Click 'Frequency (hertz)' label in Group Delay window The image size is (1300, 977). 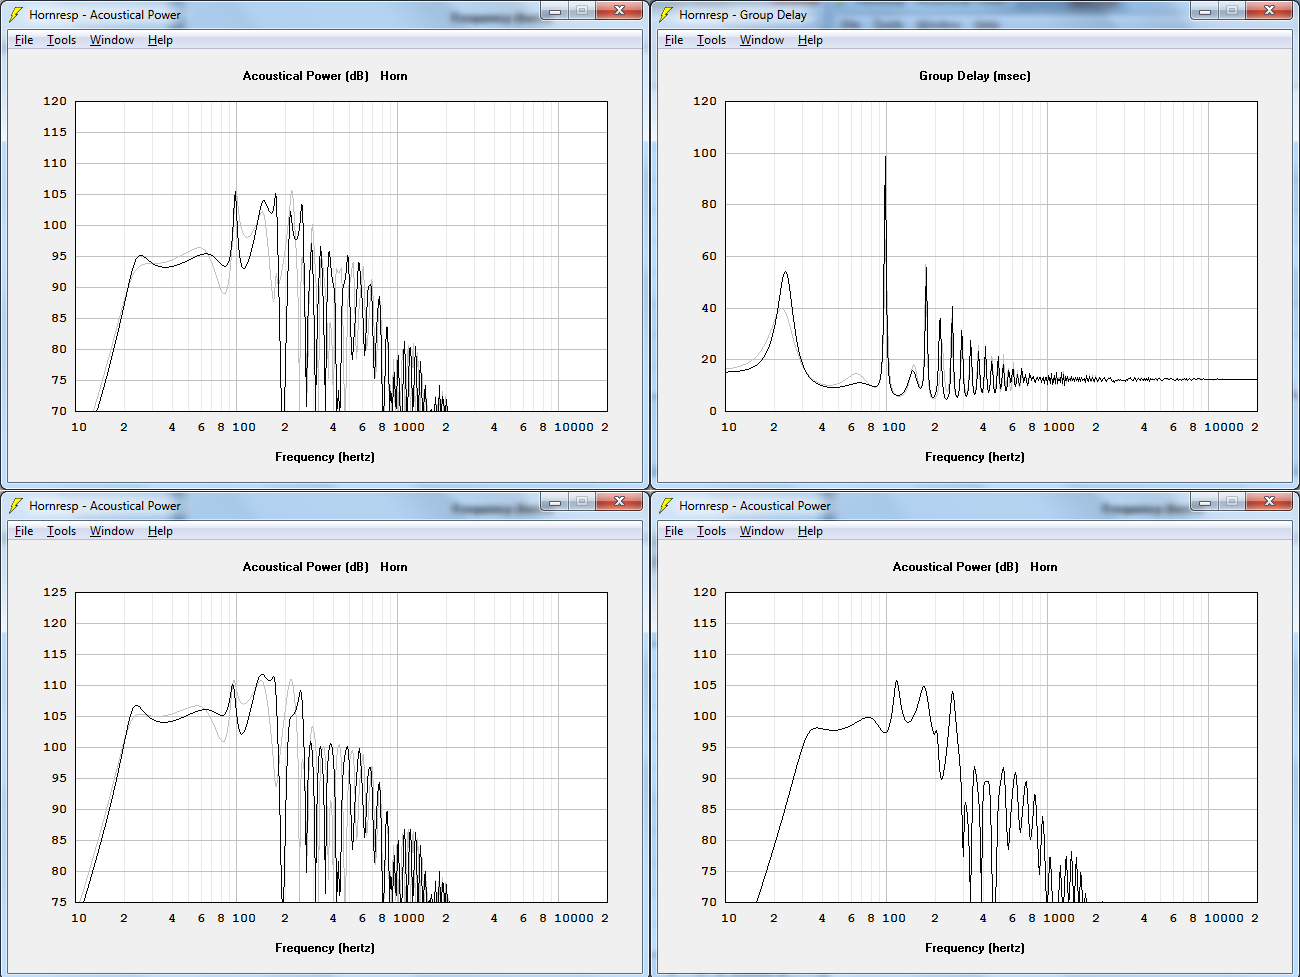pyautogui.click(x=975, y=457)
